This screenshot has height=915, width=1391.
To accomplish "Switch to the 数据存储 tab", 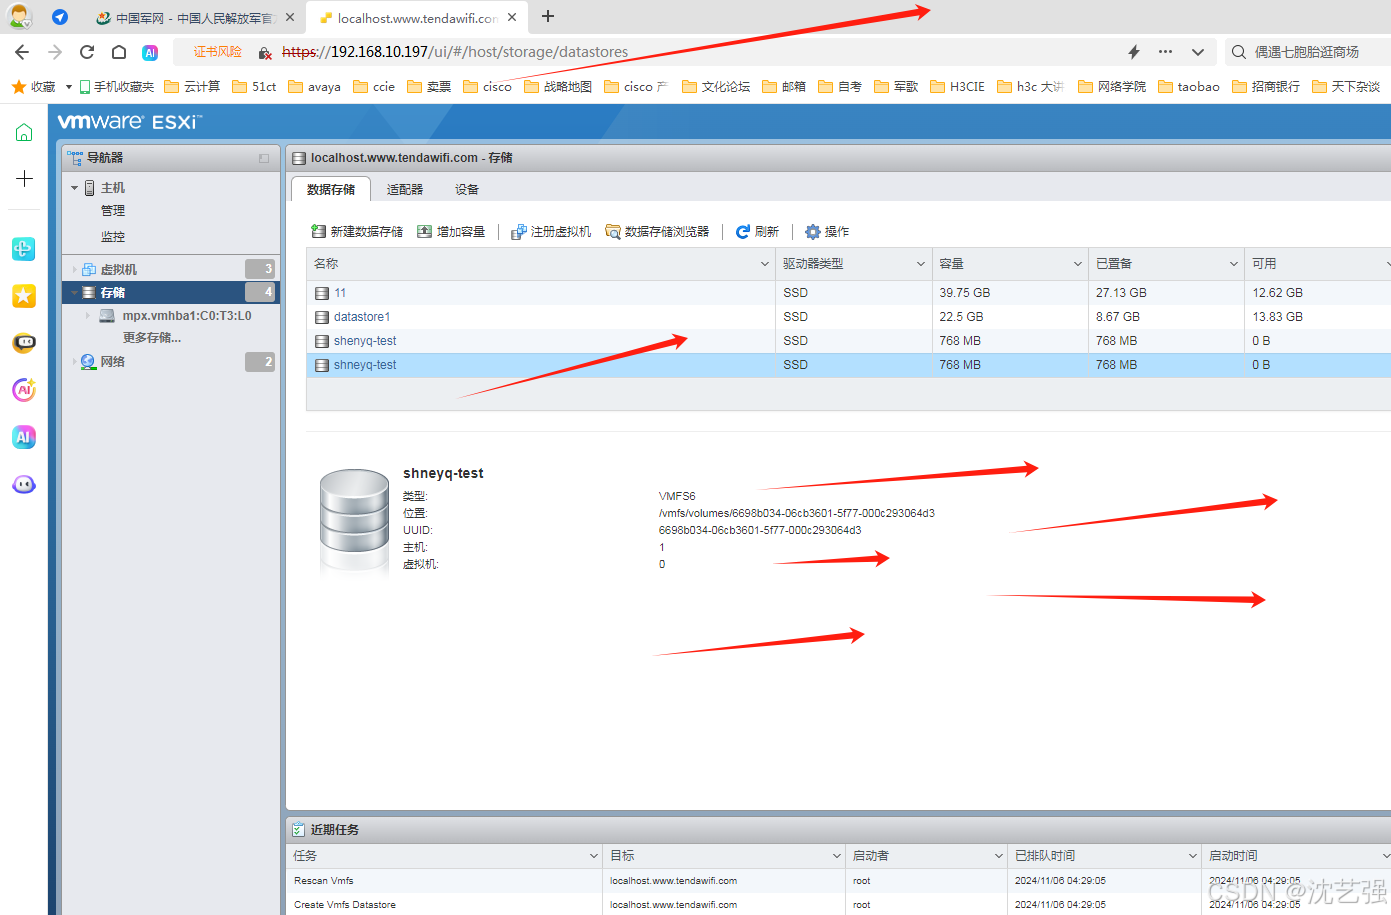I will (x=331, y=189).
